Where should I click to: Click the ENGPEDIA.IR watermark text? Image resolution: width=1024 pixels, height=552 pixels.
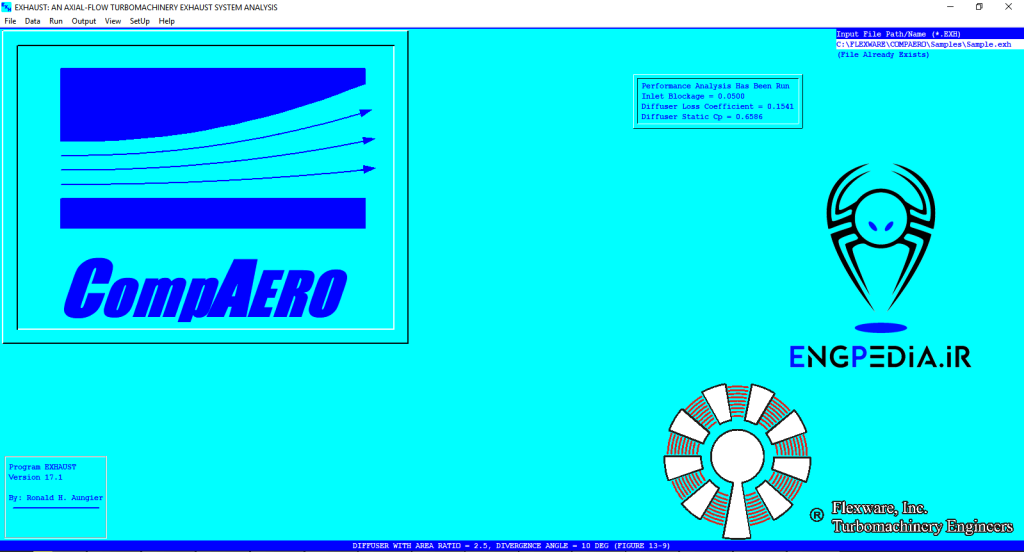880,357
